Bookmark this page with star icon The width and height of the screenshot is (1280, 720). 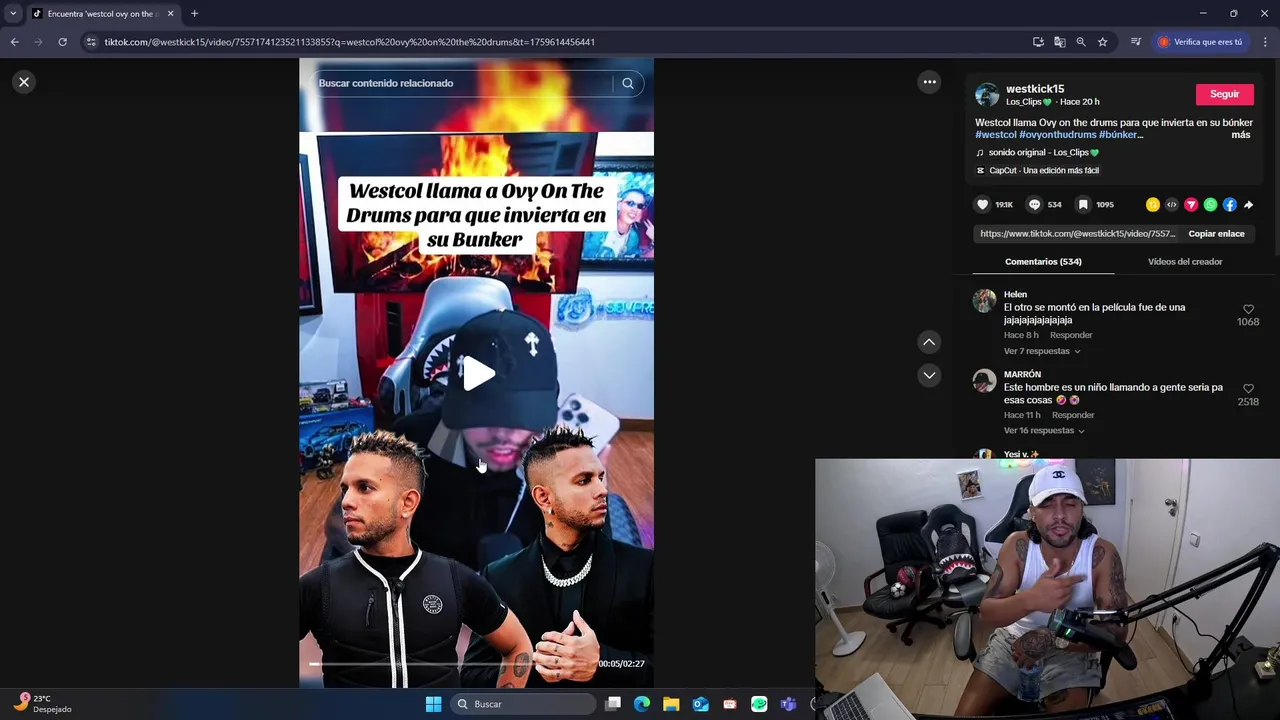coord(1102,42)
